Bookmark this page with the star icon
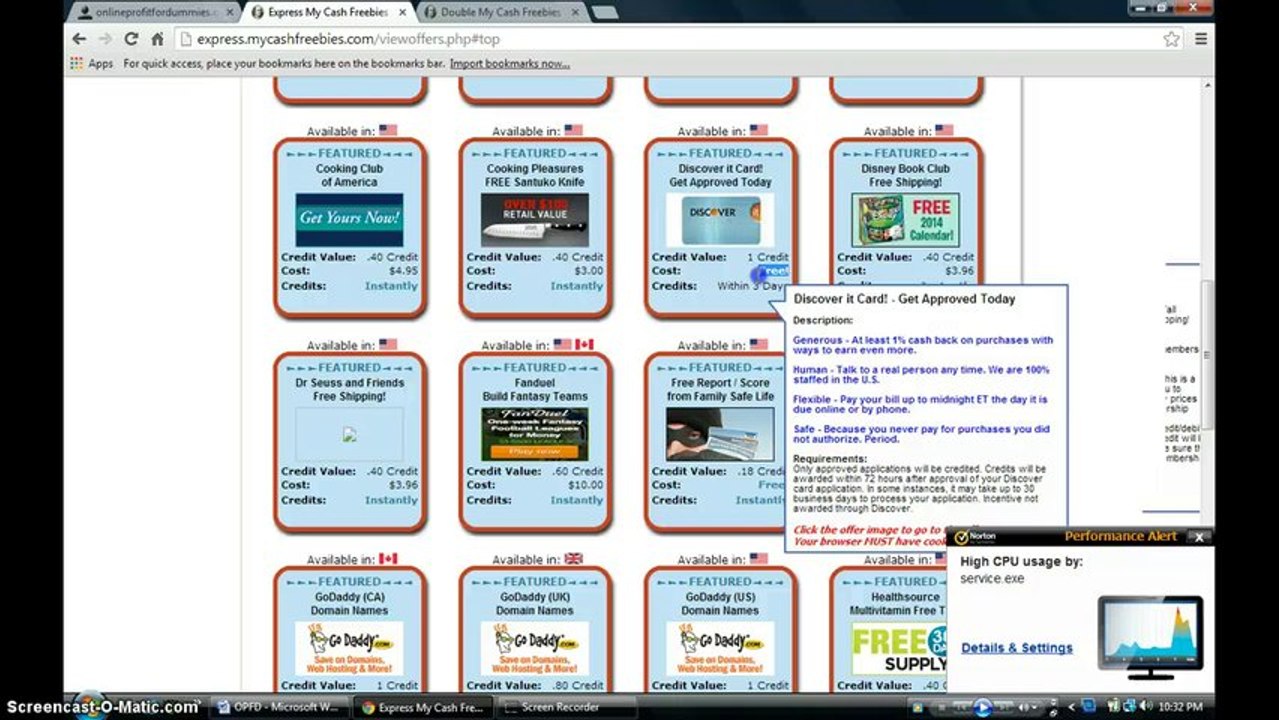 [x=1172, y=39]
